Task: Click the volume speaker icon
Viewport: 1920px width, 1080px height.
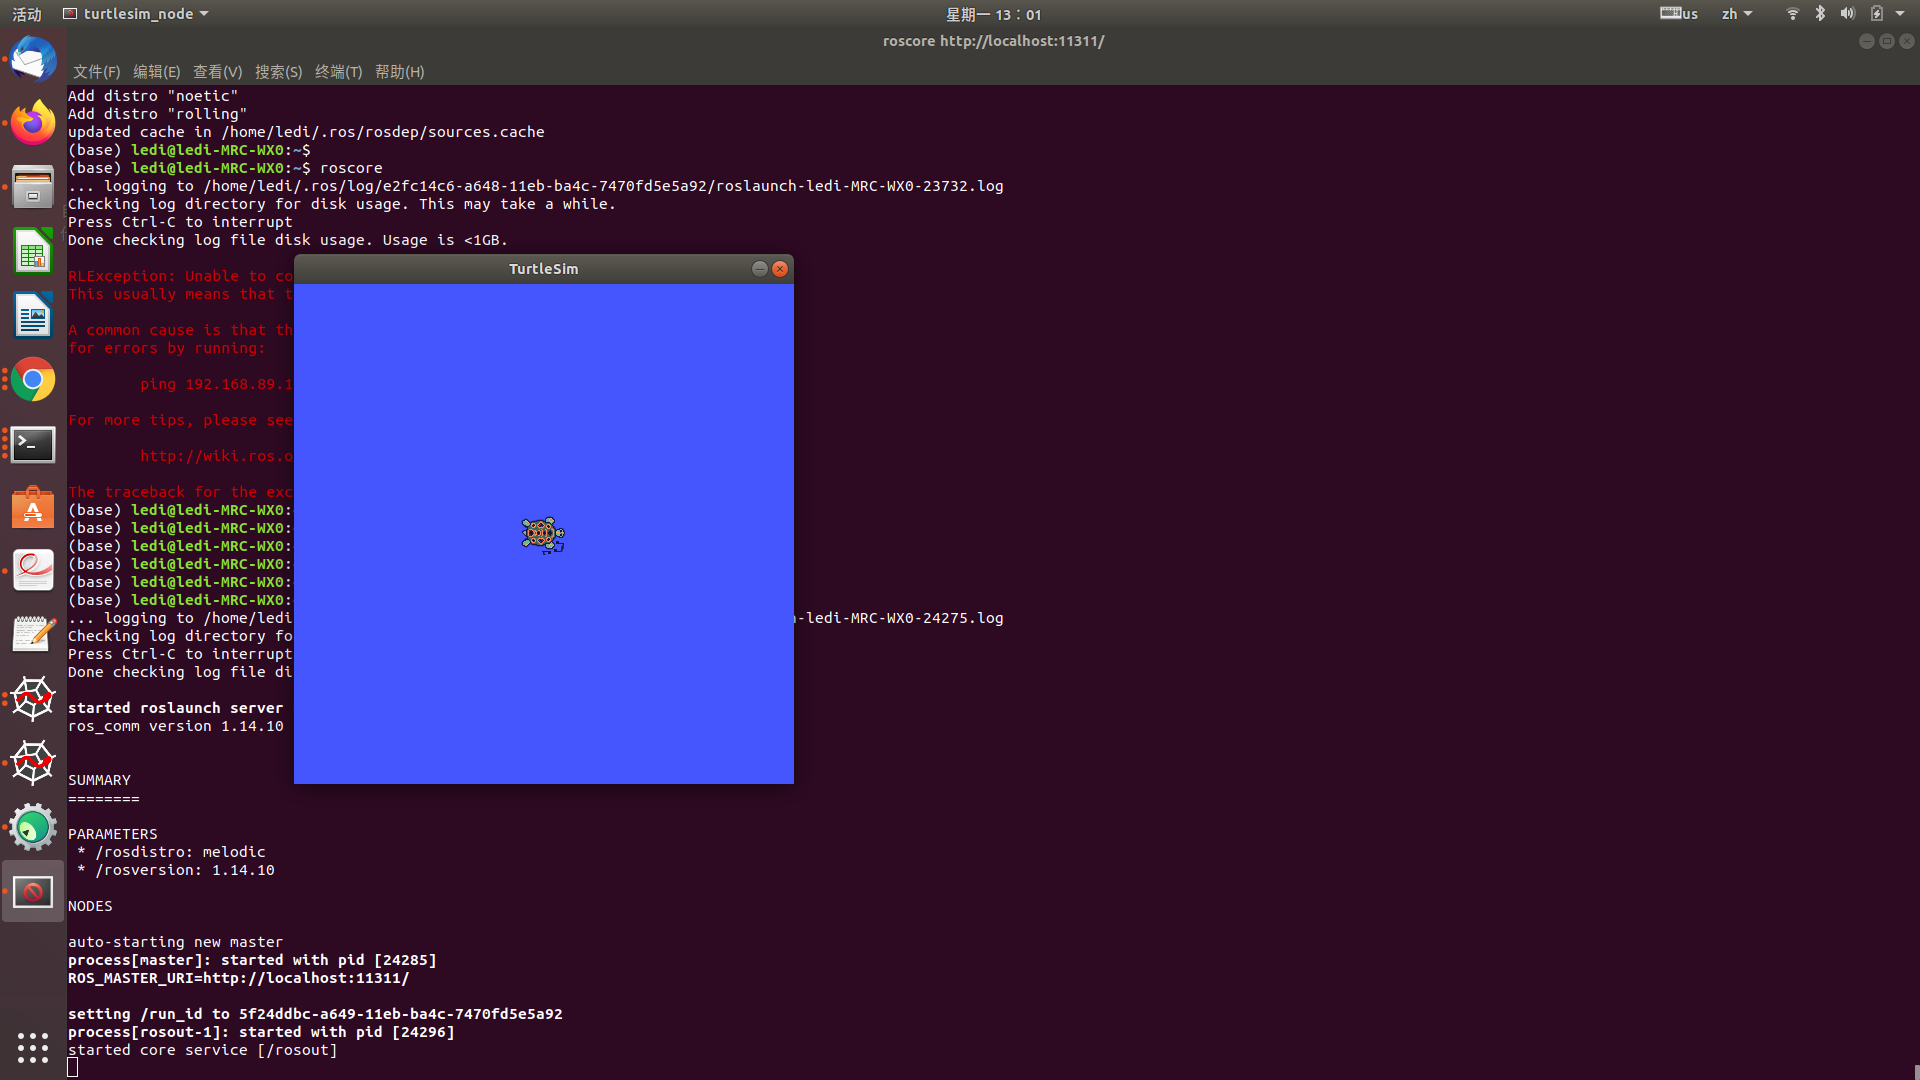Action: coord(1847,14)
